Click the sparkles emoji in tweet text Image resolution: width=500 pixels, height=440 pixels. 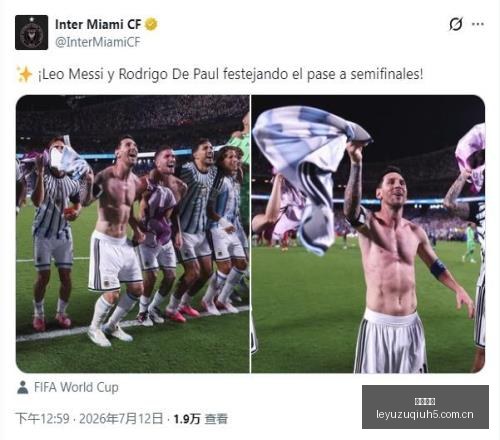point(24,74)
